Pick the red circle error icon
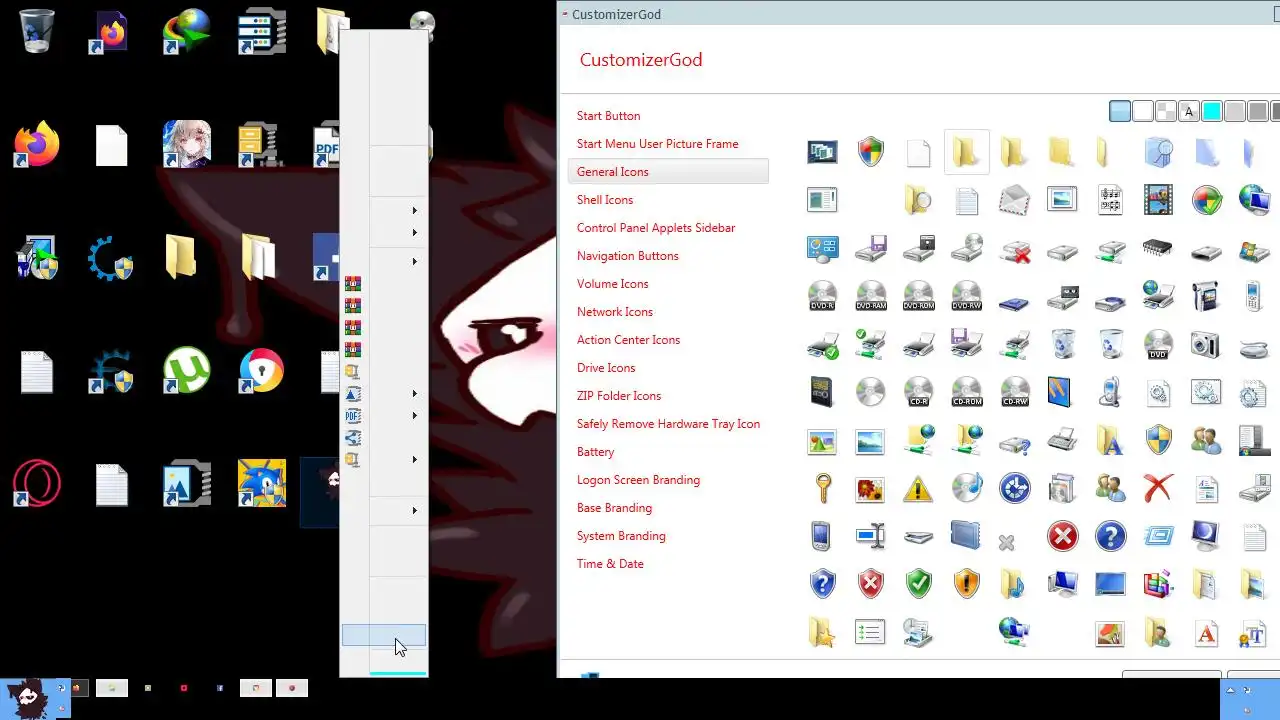 pos(1062,536)
